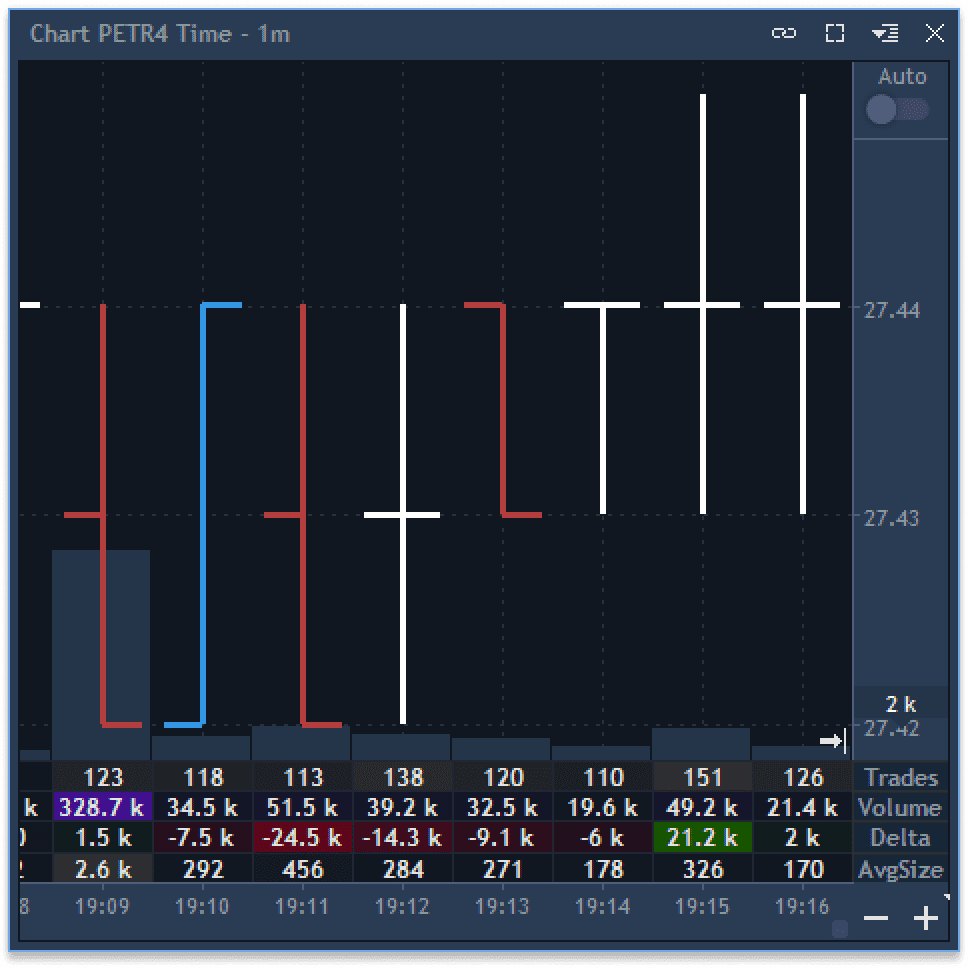The height and width of the screenshot is (968, 968).
Task: Click the link chart icon in title bar
Action: tap(785, 33)
